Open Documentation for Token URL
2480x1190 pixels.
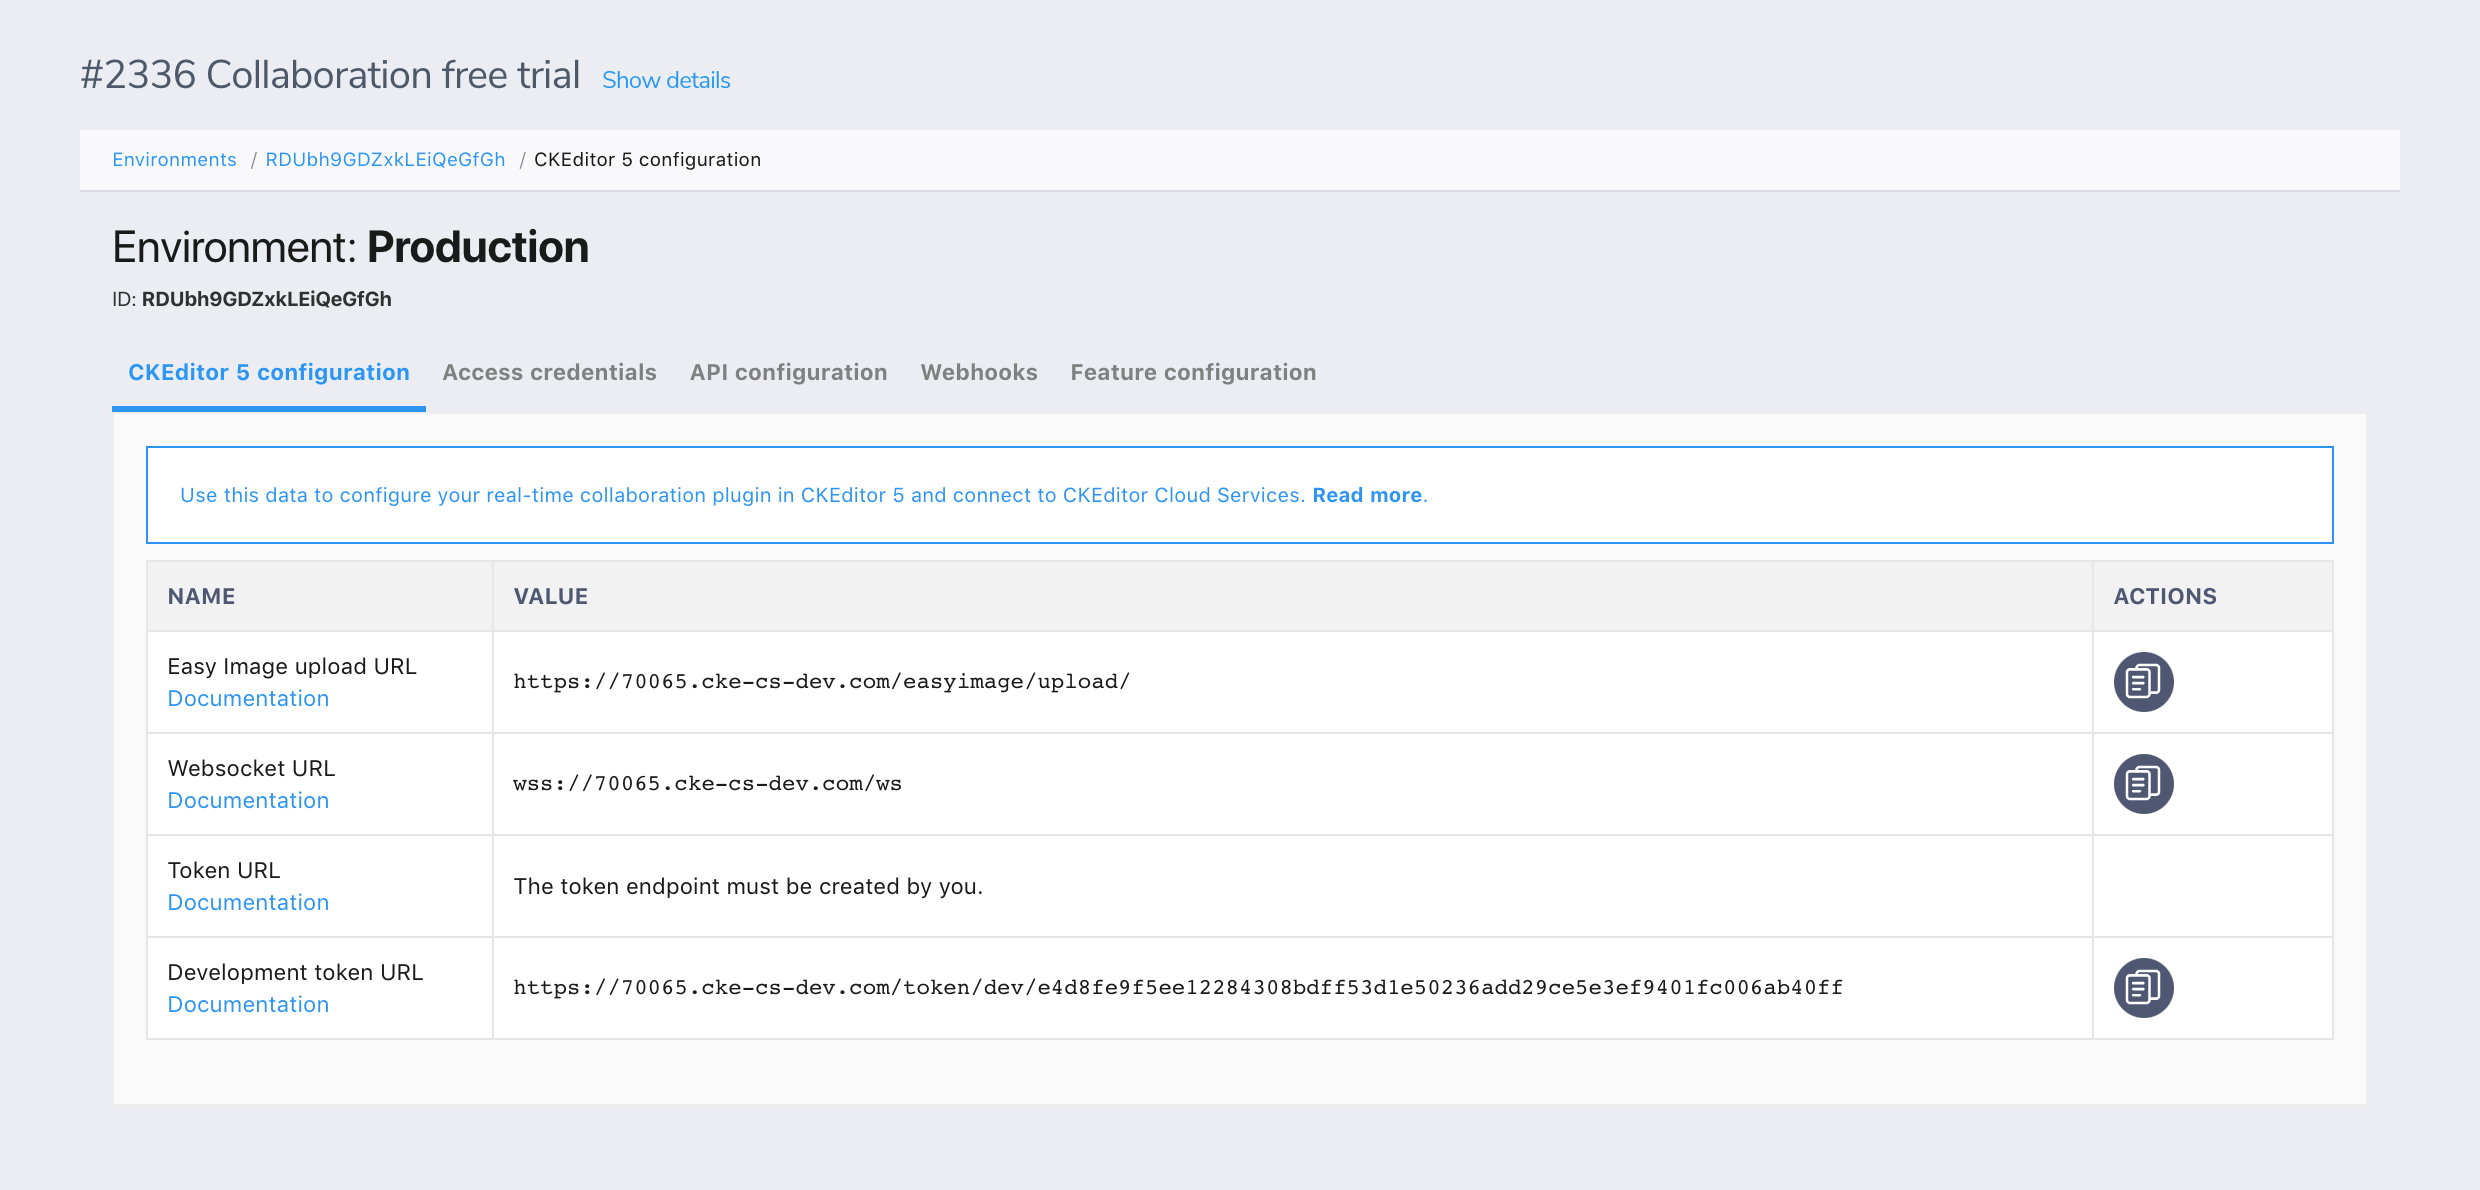coord(247,902)
